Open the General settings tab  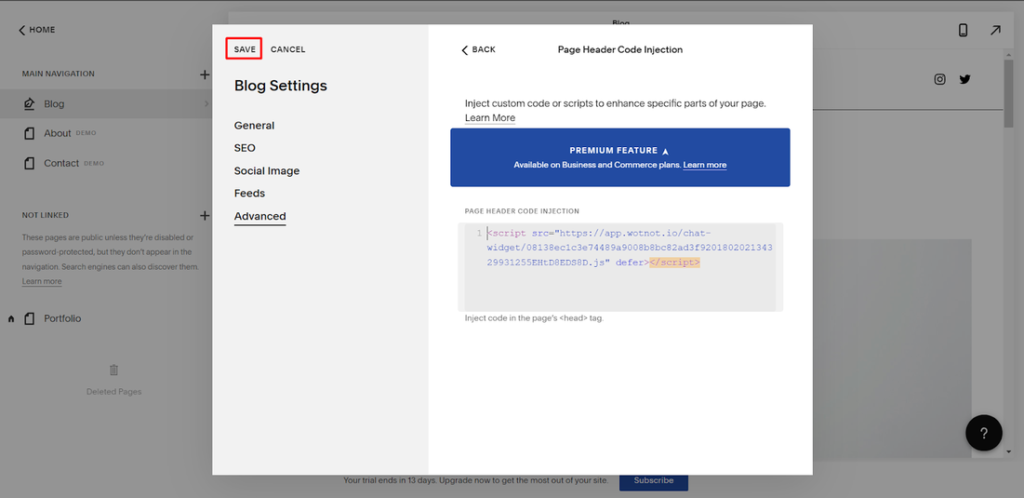pyautogui.click(x=254, y=126)
